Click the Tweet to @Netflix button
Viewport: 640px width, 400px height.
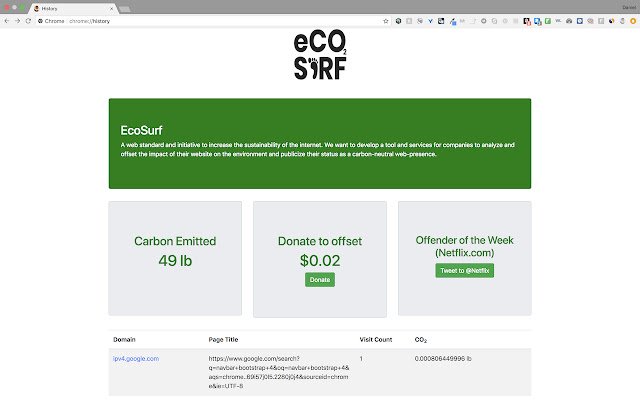pos(464,271)
